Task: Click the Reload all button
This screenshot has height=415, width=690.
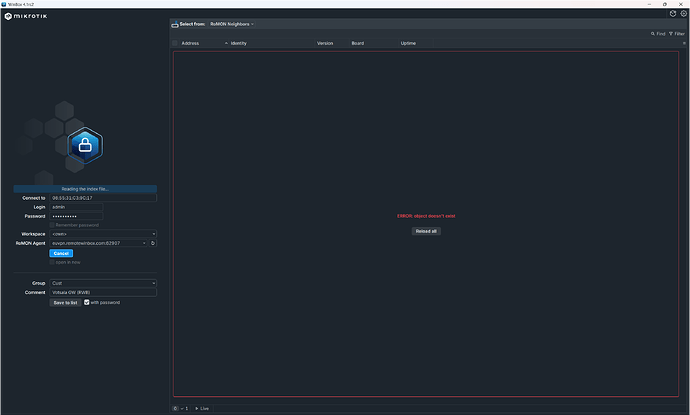Action: point(426,231)
